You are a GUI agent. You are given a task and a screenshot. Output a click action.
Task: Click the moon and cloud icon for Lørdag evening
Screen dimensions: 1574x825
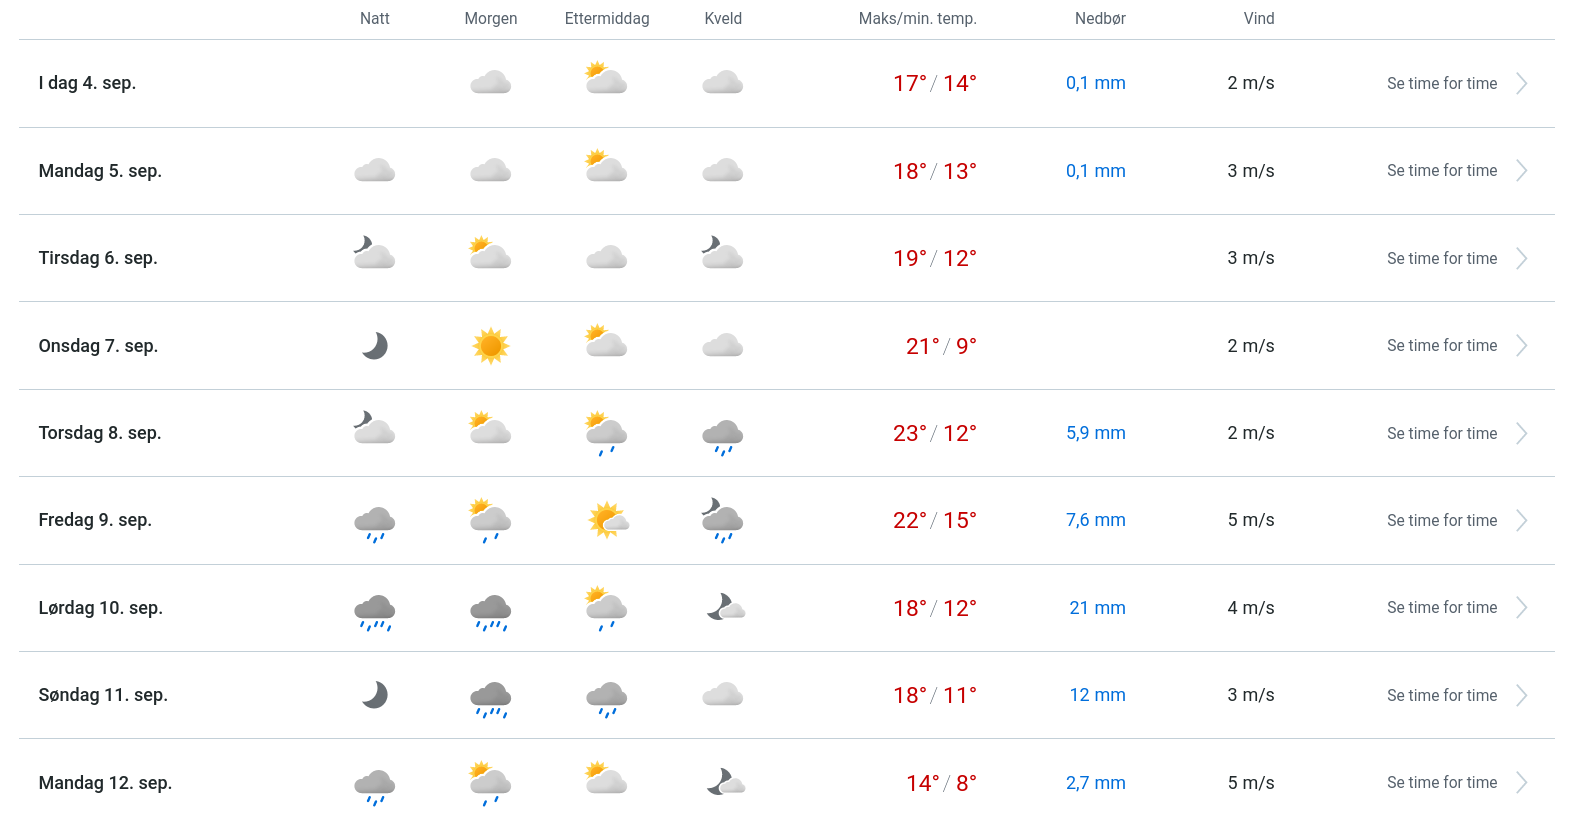(725, 608)
